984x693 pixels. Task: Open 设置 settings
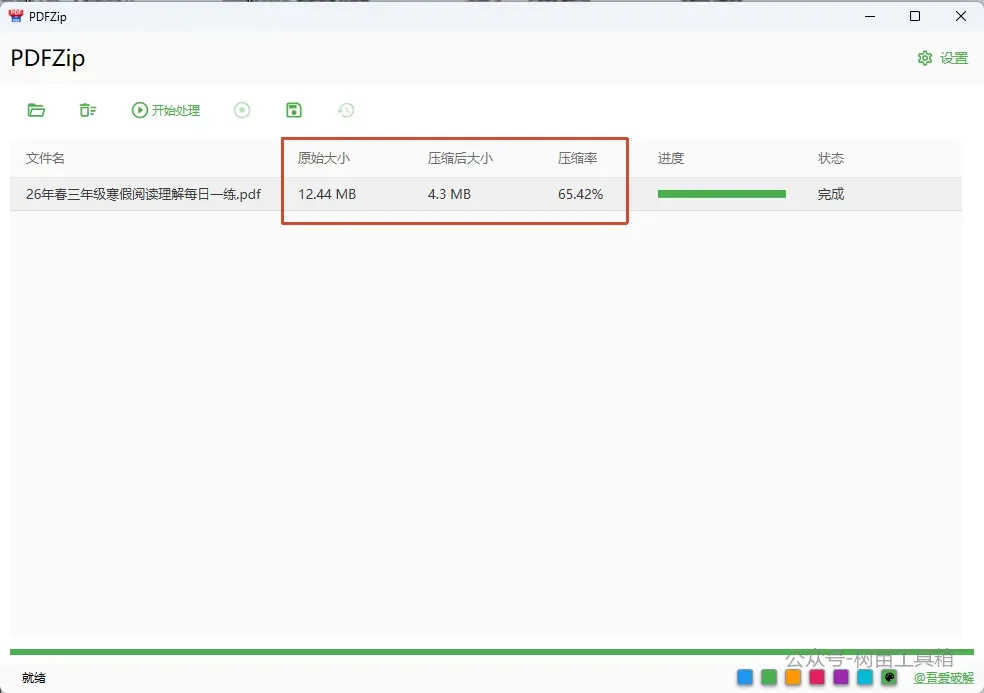pyautogui.click(x=943, y=58)
